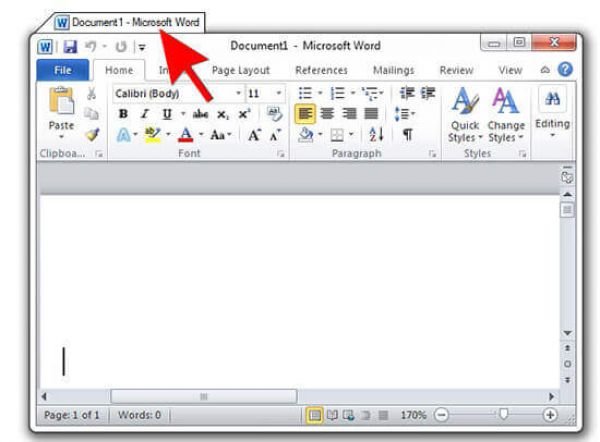The image size is (600, 442).
Task: Click the Save icon in Quick Access Toolbar
Action: pos(70,47)
